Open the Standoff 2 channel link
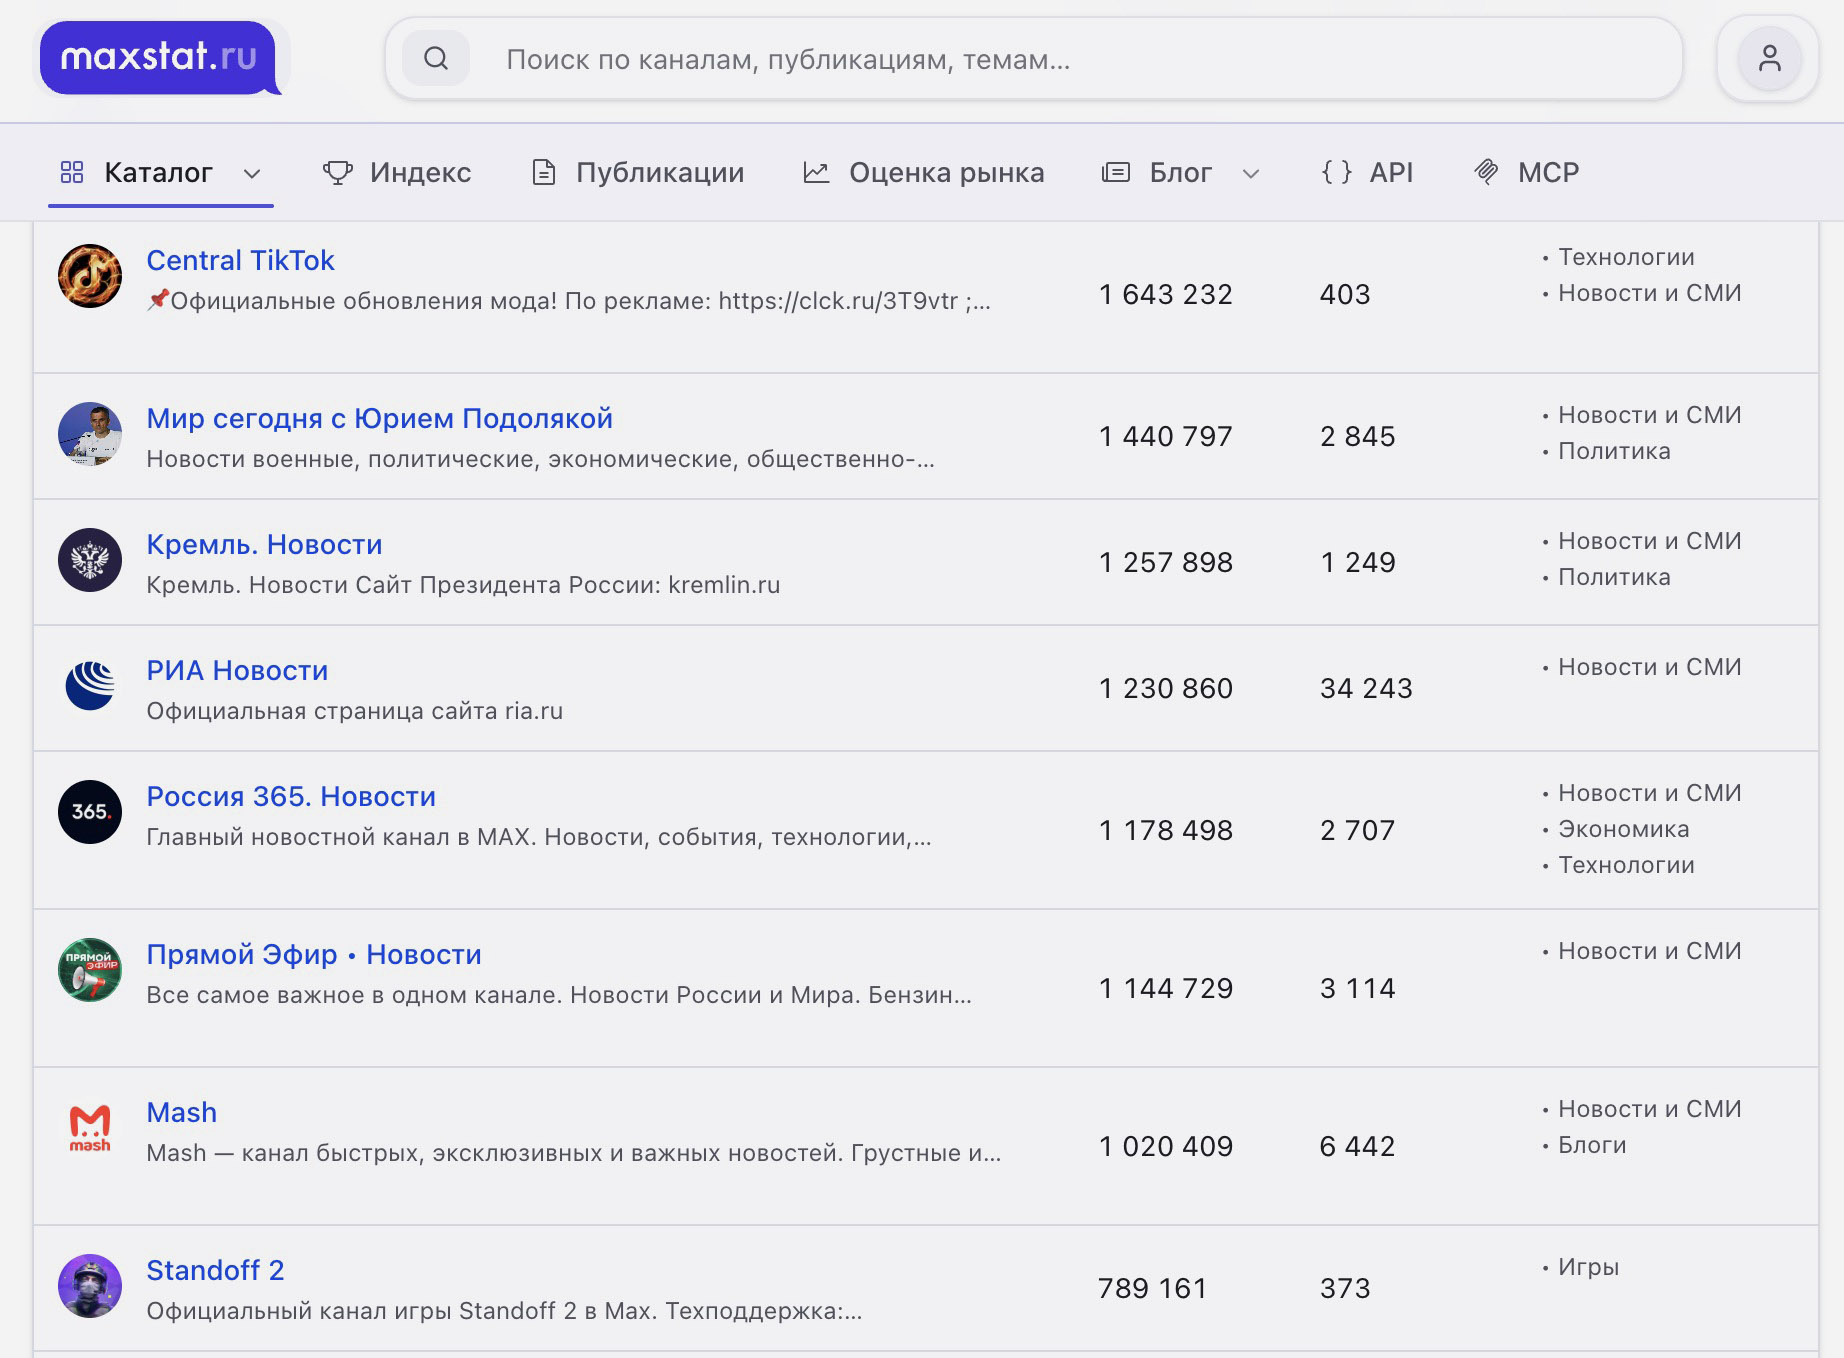This screenshot has height=1358, width=1844. 215,1270
